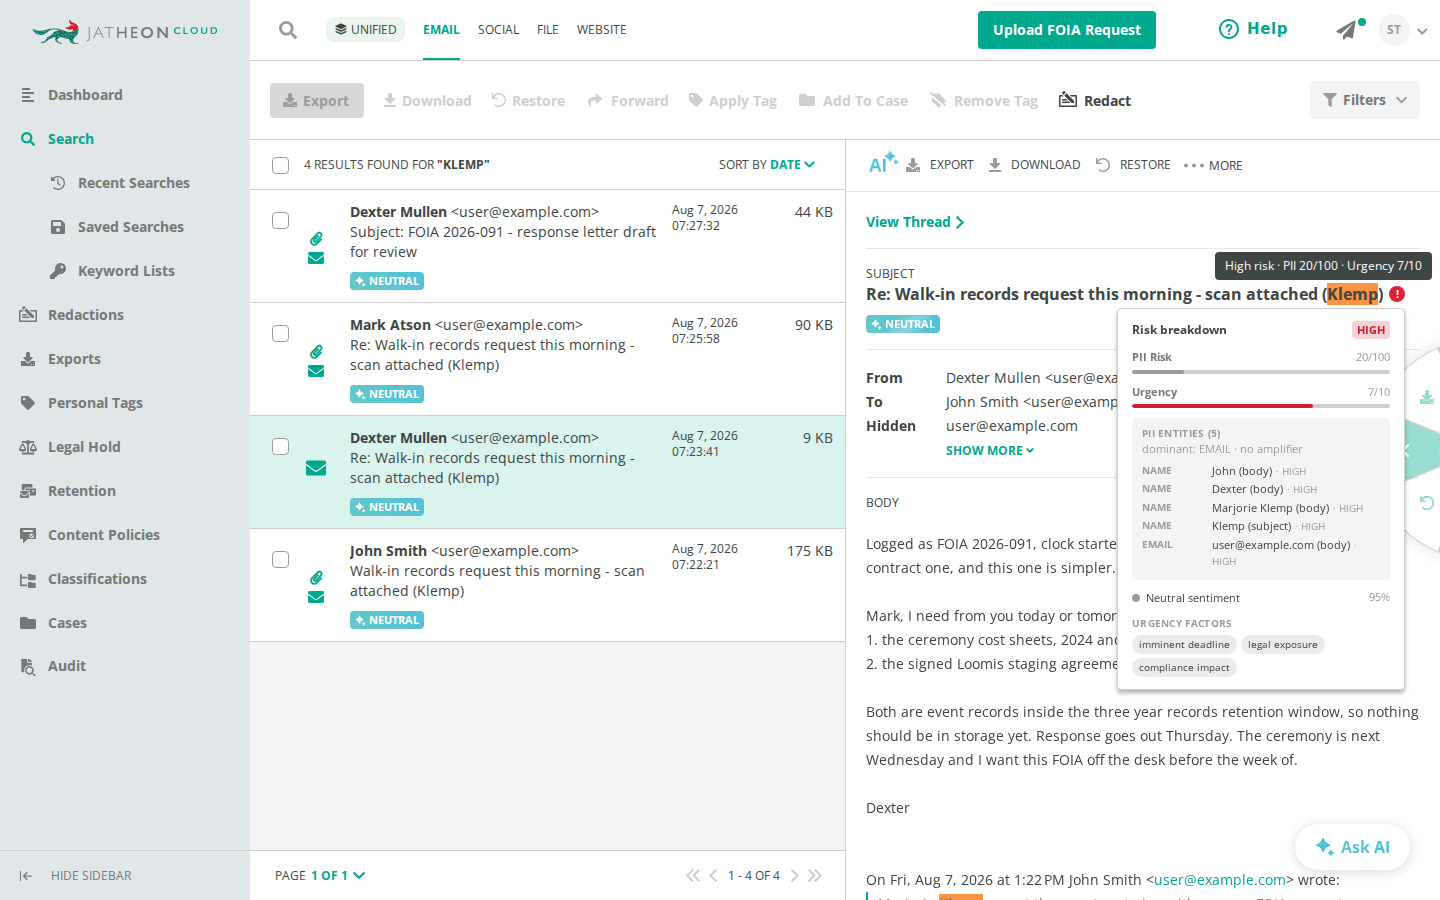Image resolution: width=1440 pixels, height=900 pixels.
Task: Open the notifications megaphone icon
Action: [x=1347, y=30]
